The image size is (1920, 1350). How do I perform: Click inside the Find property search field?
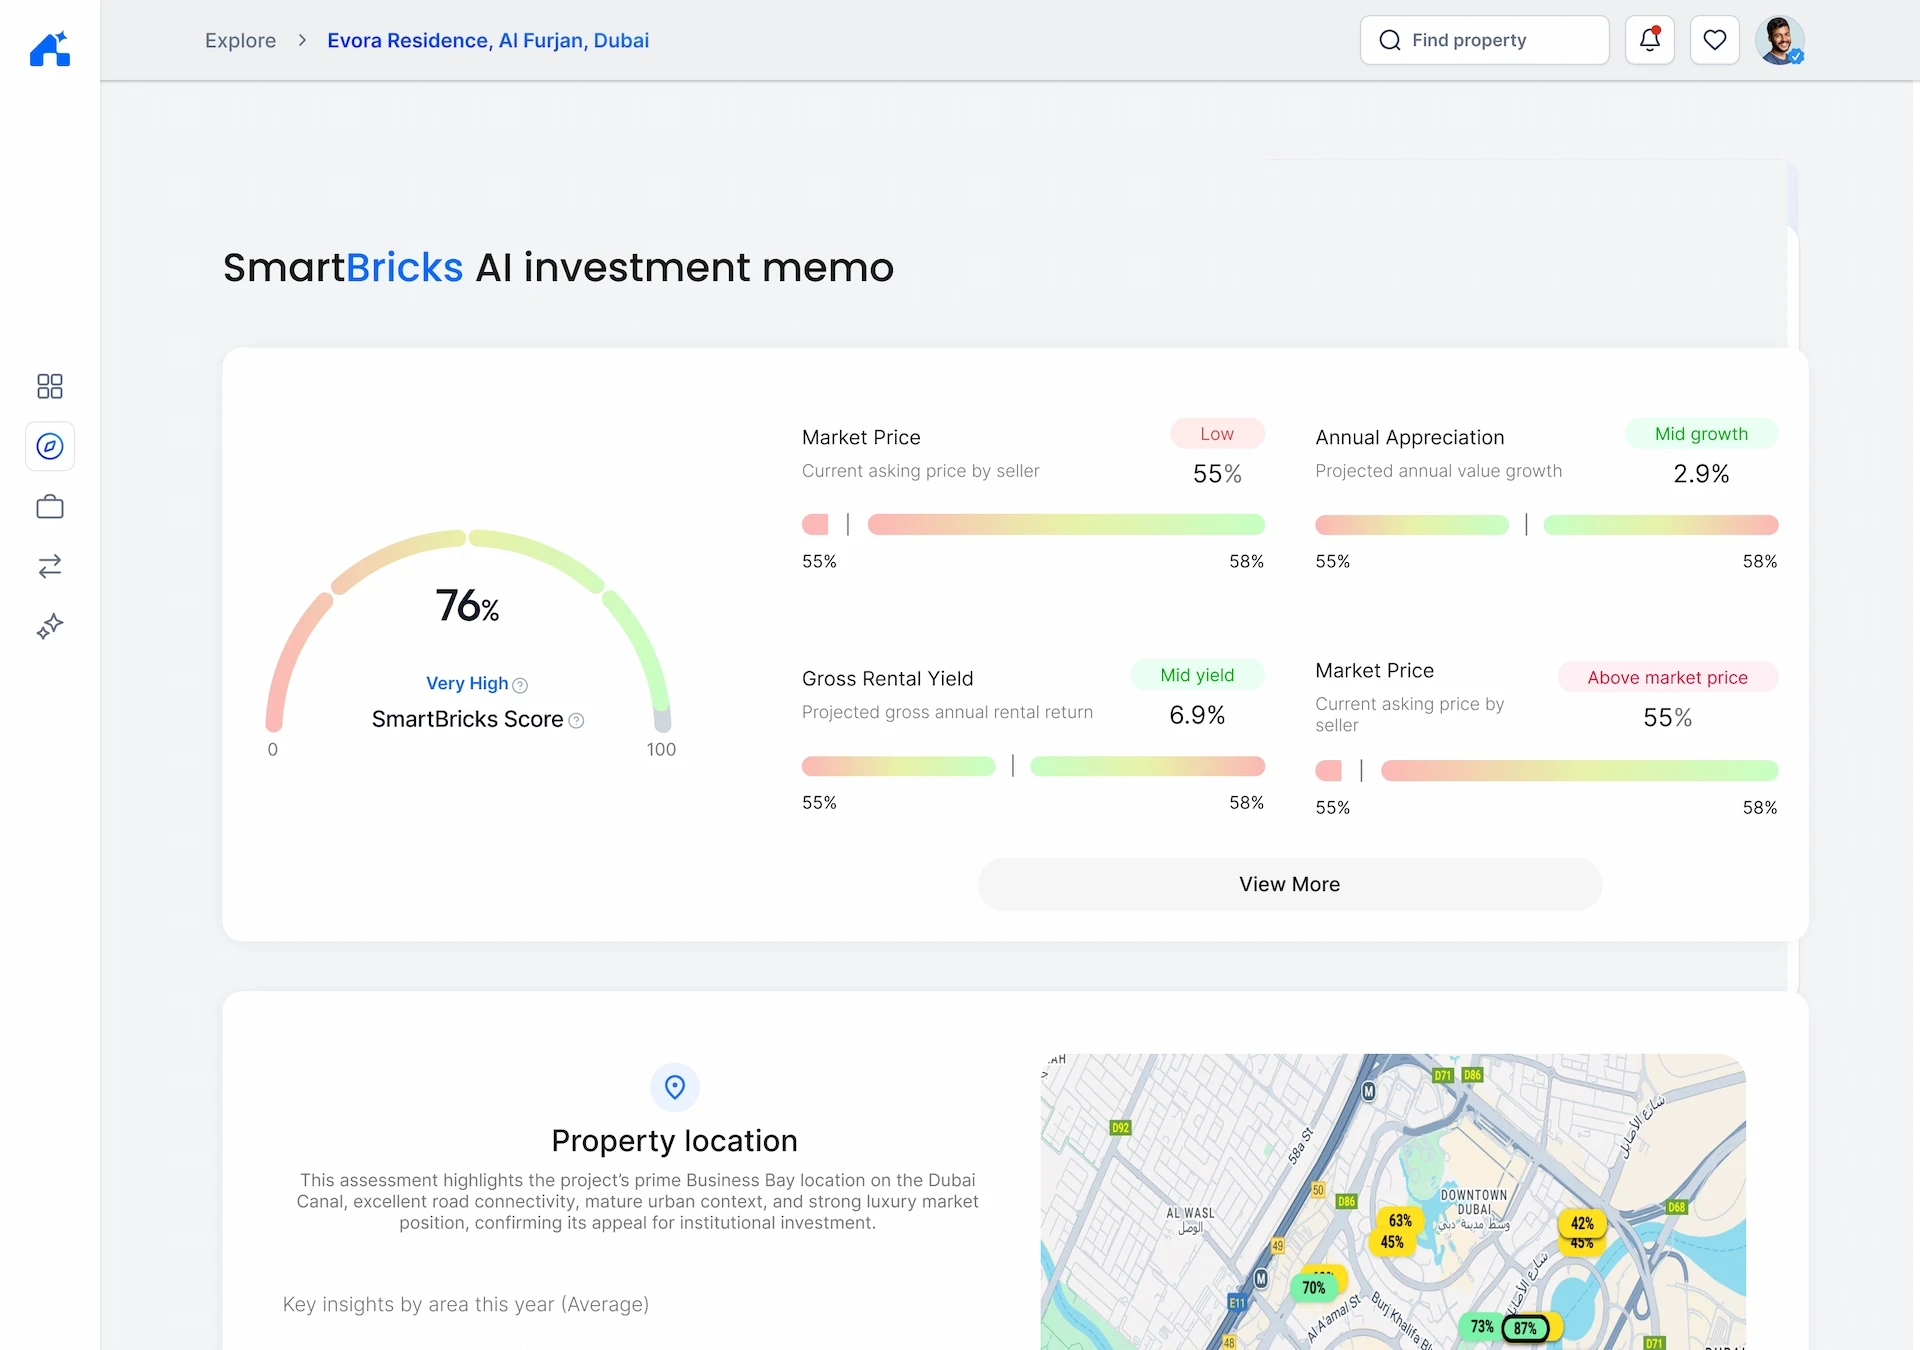[x=1470, y=40]
